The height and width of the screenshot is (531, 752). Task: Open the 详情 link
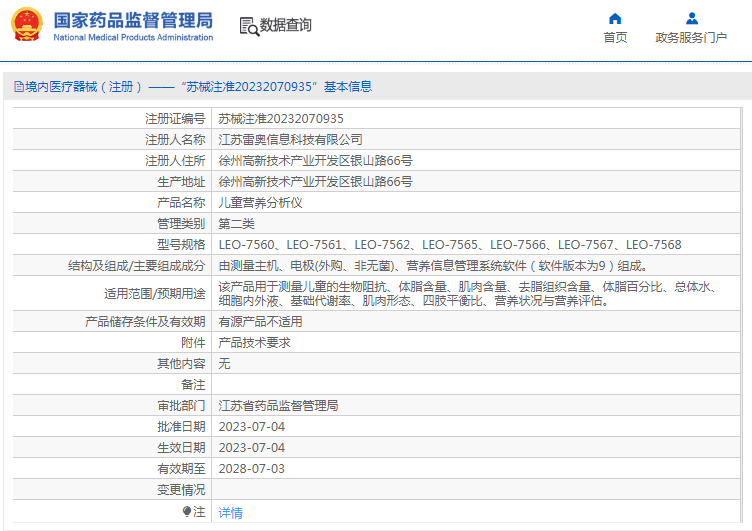point(231,513)
